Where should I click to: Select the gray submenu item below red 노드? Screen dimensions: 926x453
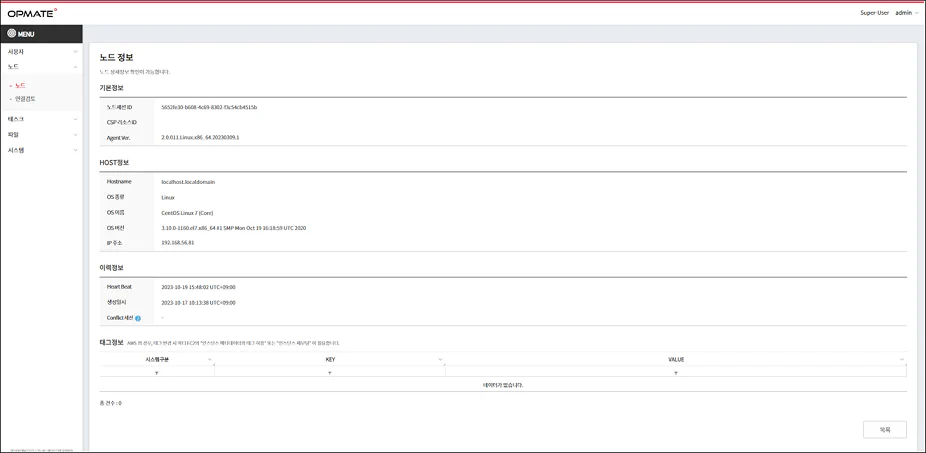[25, 99]
